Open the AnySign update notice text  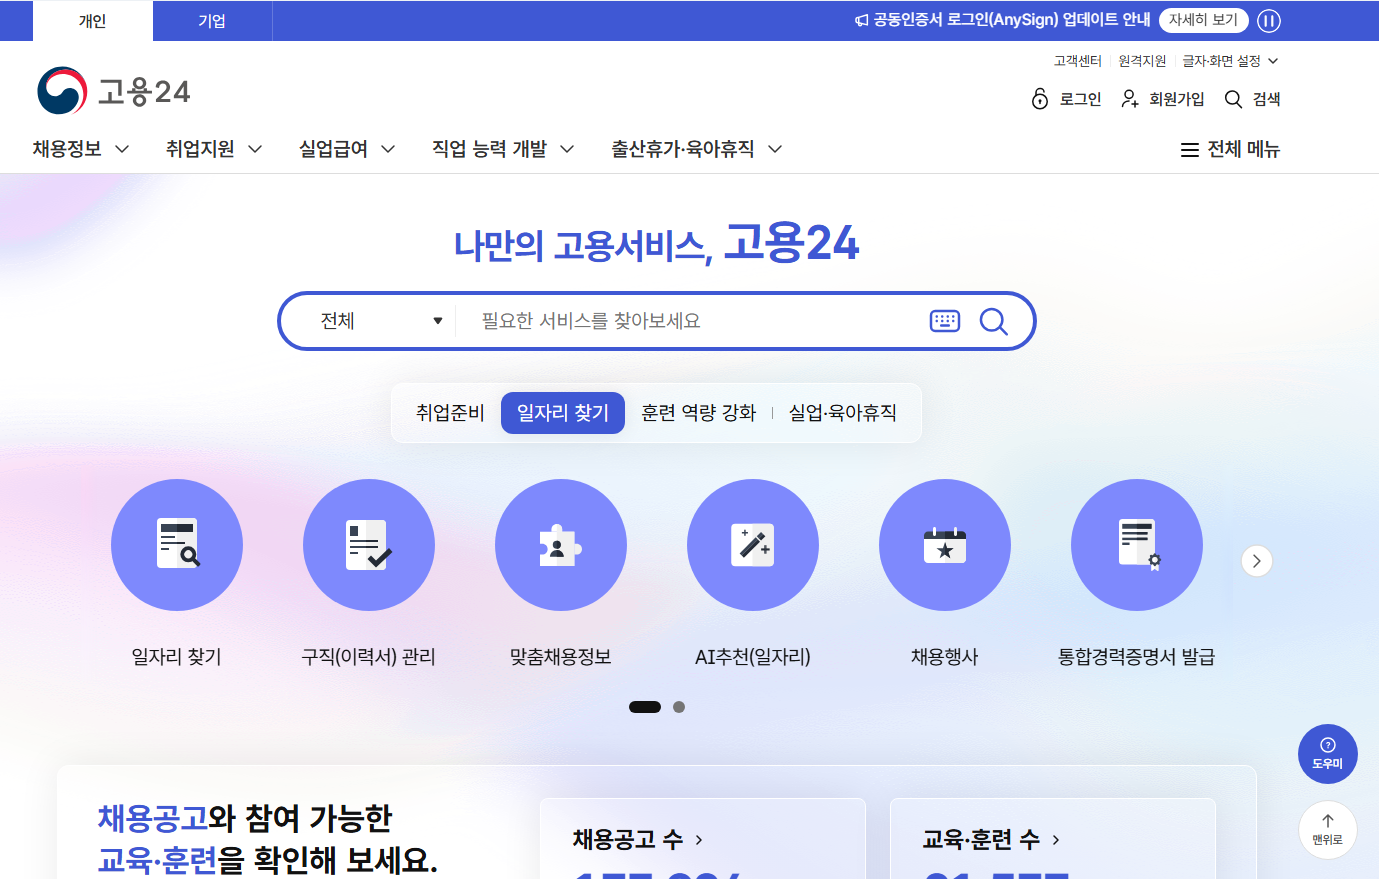tap(1012, 20)
